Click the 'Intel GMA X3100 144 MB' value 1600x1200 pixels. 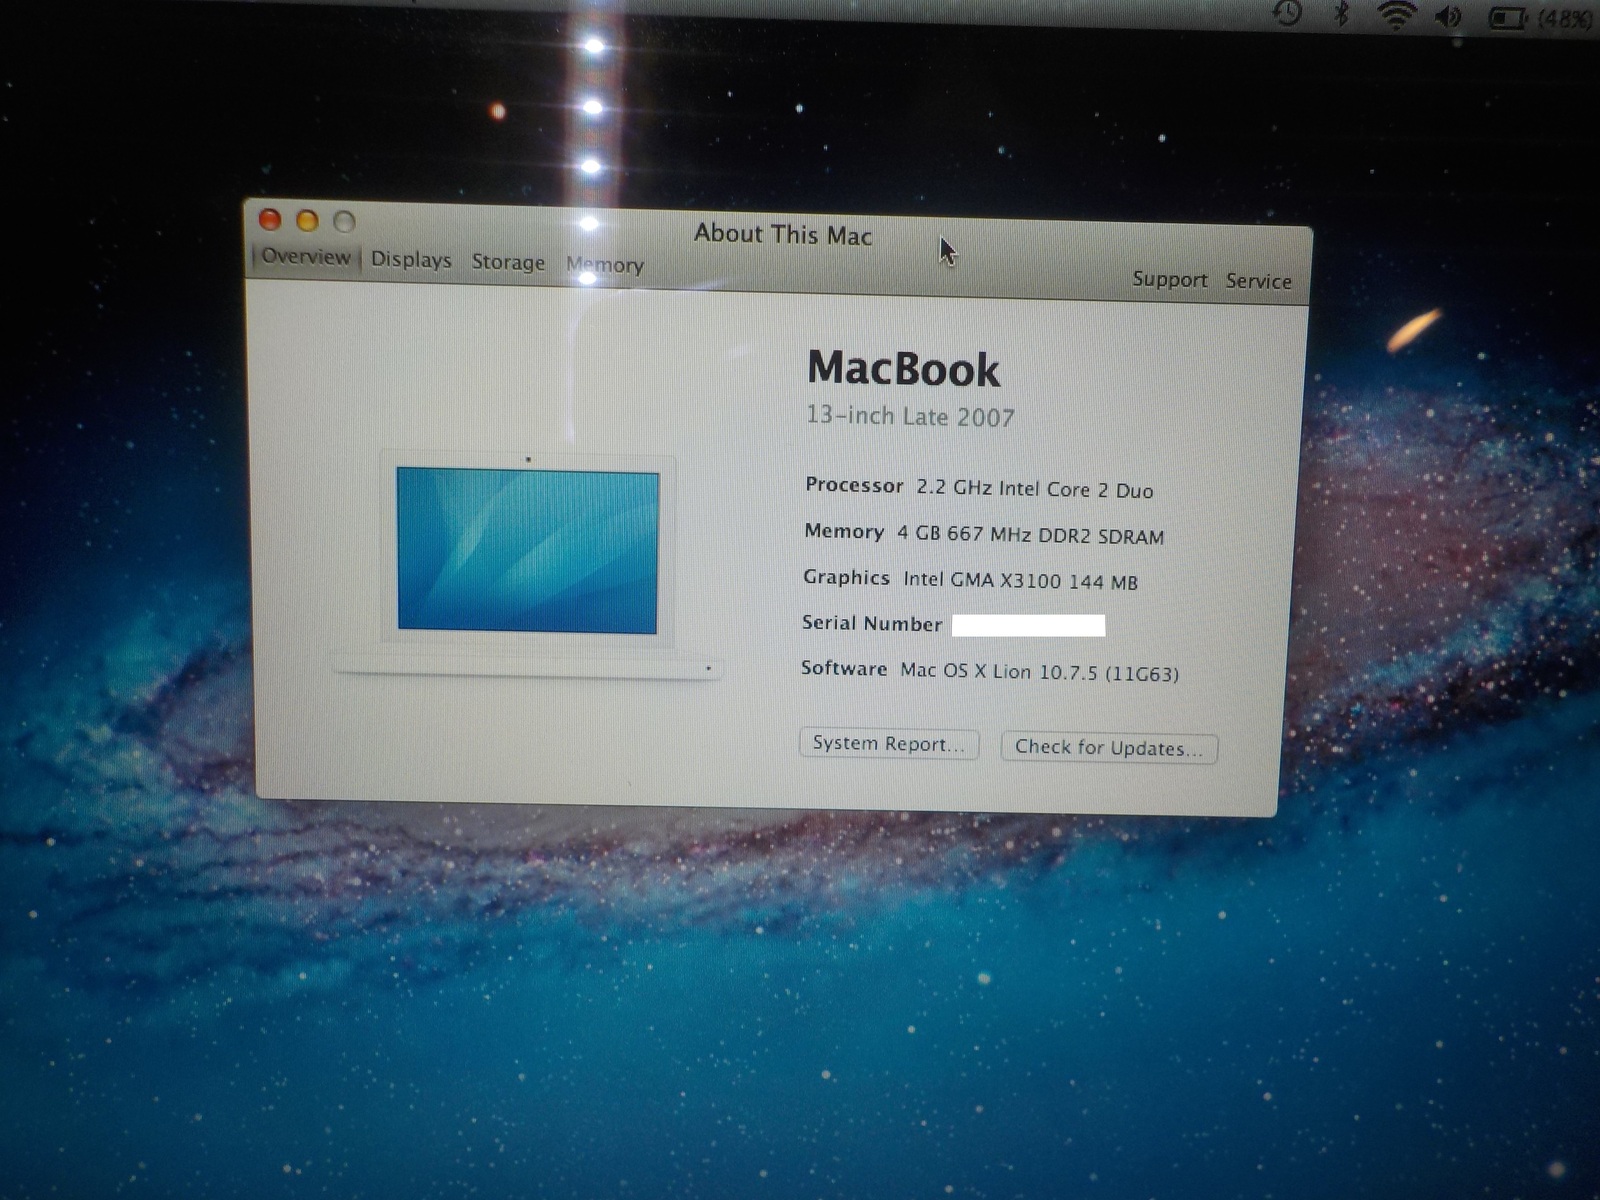[1020, 581]
